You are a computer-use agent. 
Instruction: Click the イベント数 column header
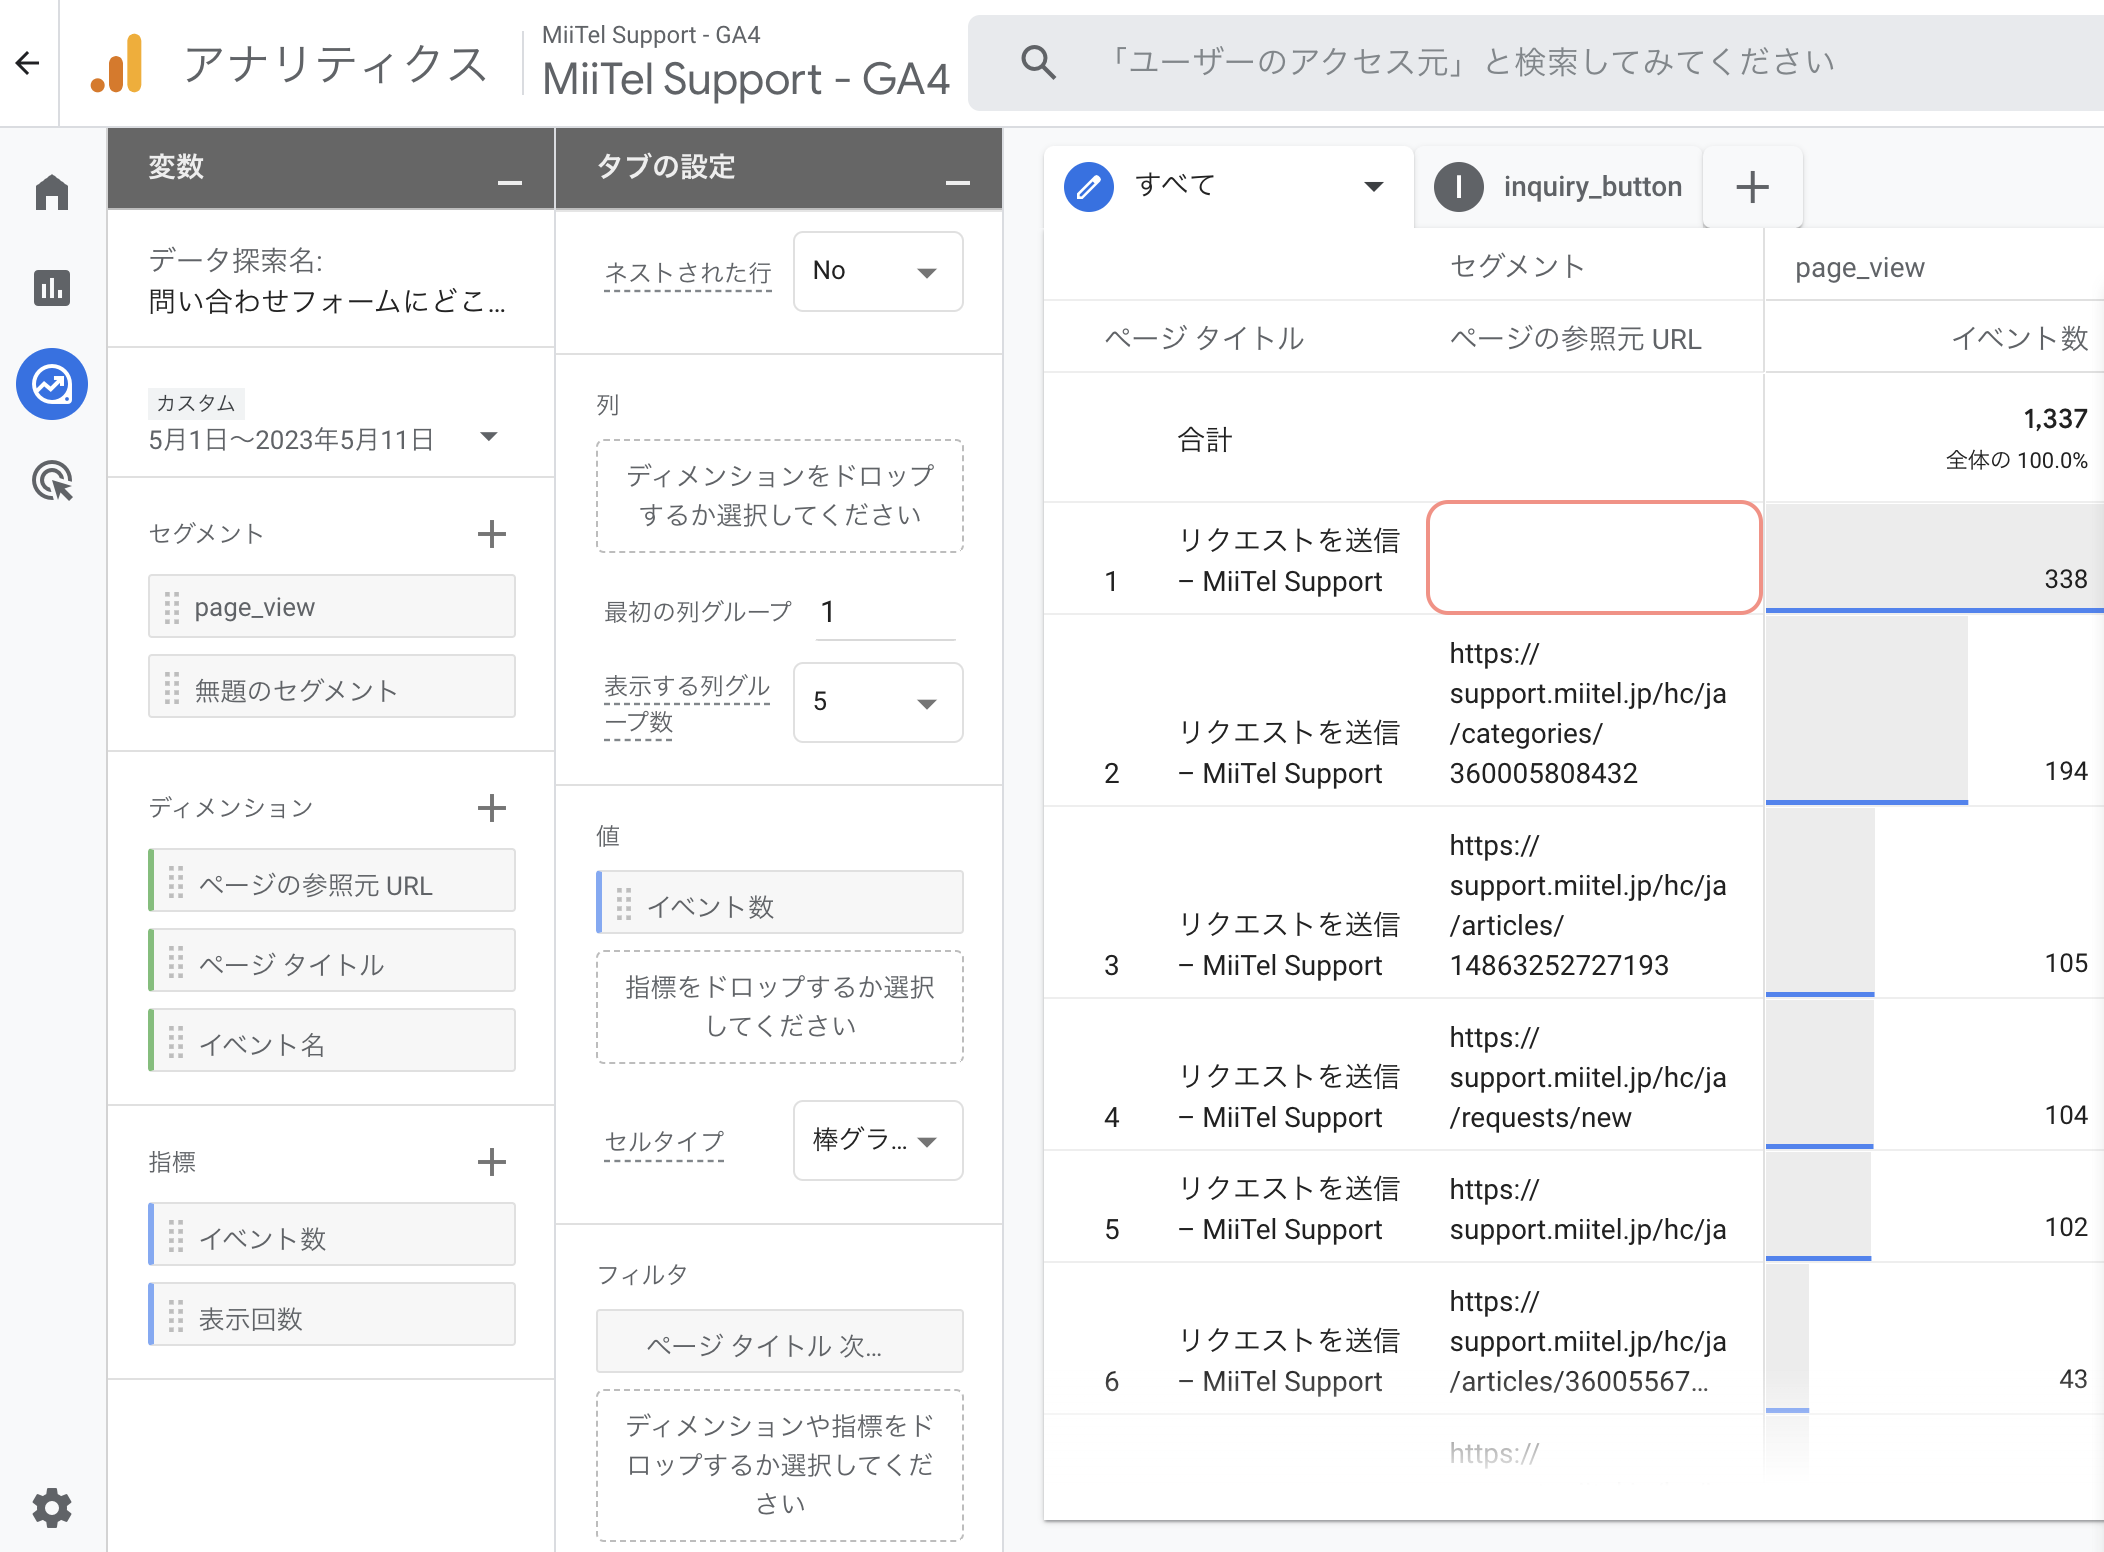[x=2020, y=339]
